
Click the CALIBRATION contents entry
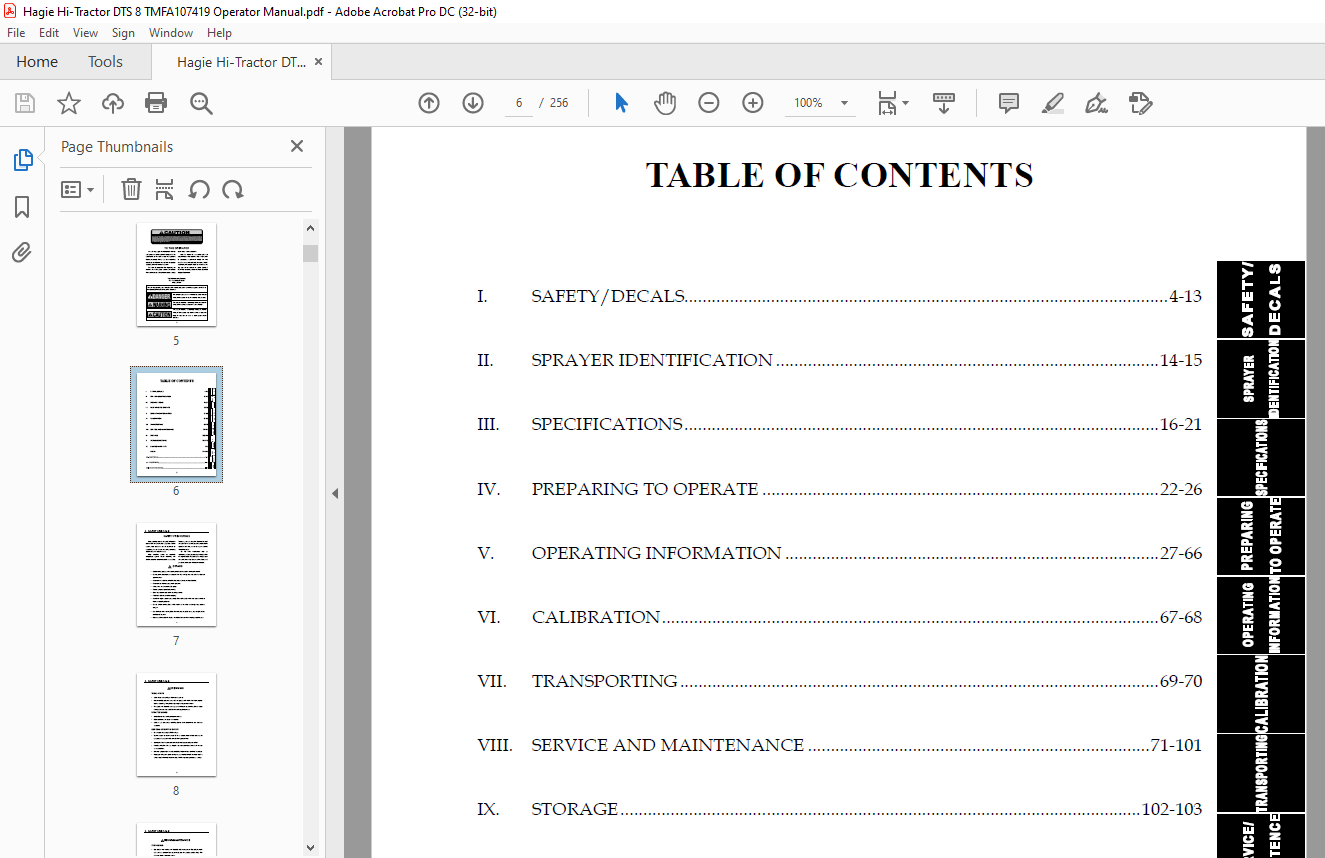coord(839,617)
